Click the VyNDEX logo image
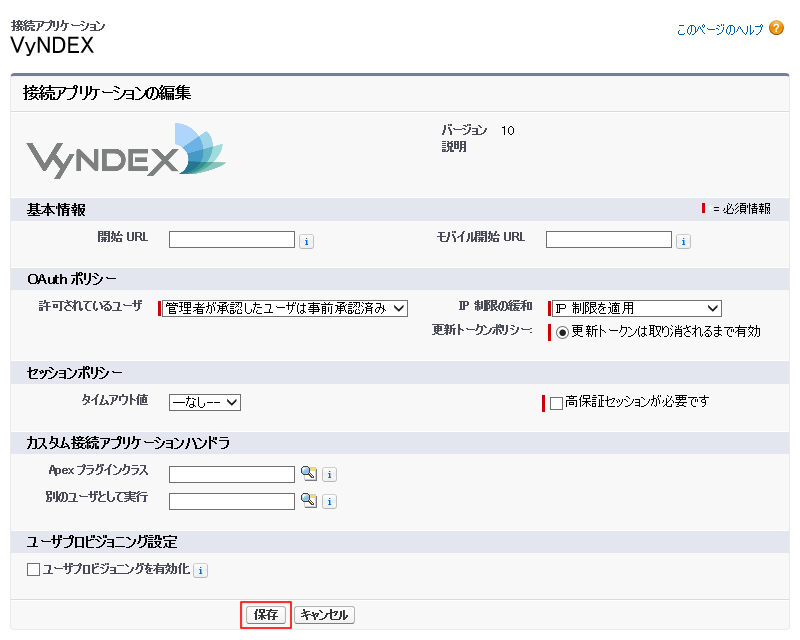The height and width of the screenshot is (640, 800). (126, 152)
